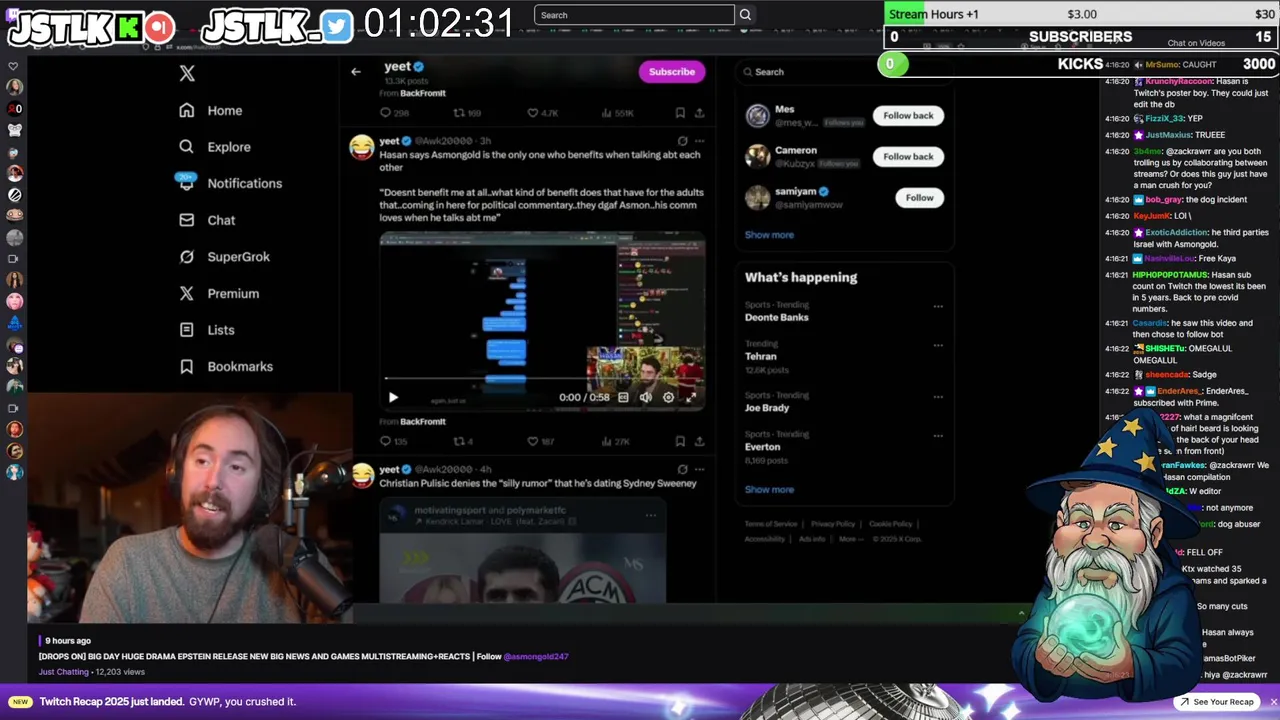1280x720 pixels.
Task: Open the Just Chatting category link
Action: [64, 672]
